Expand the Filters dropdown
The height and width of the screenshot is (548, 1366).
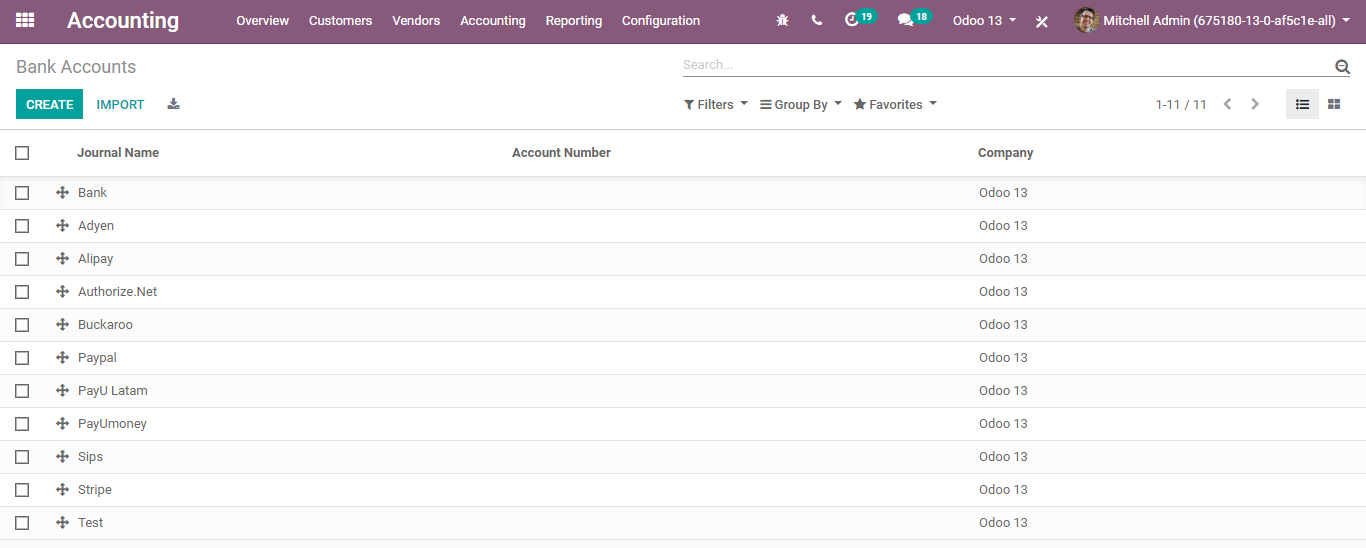click(716, 104)
